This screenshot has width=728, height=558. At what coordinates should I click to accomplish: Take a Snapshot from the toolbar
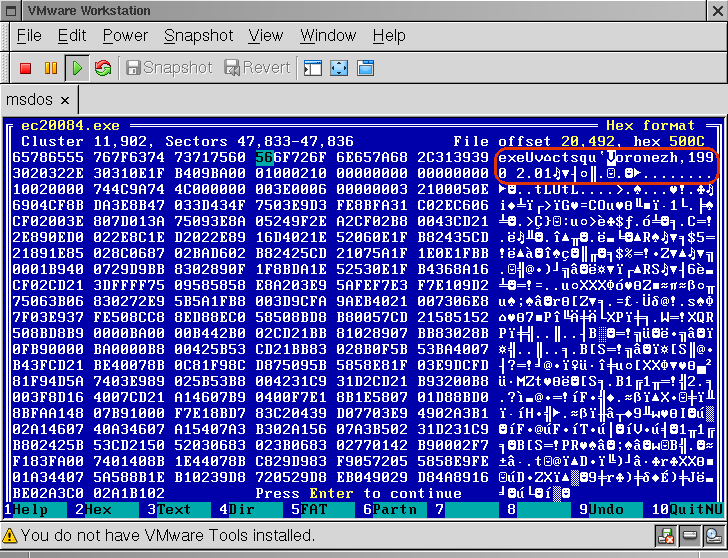pos(169,68)
